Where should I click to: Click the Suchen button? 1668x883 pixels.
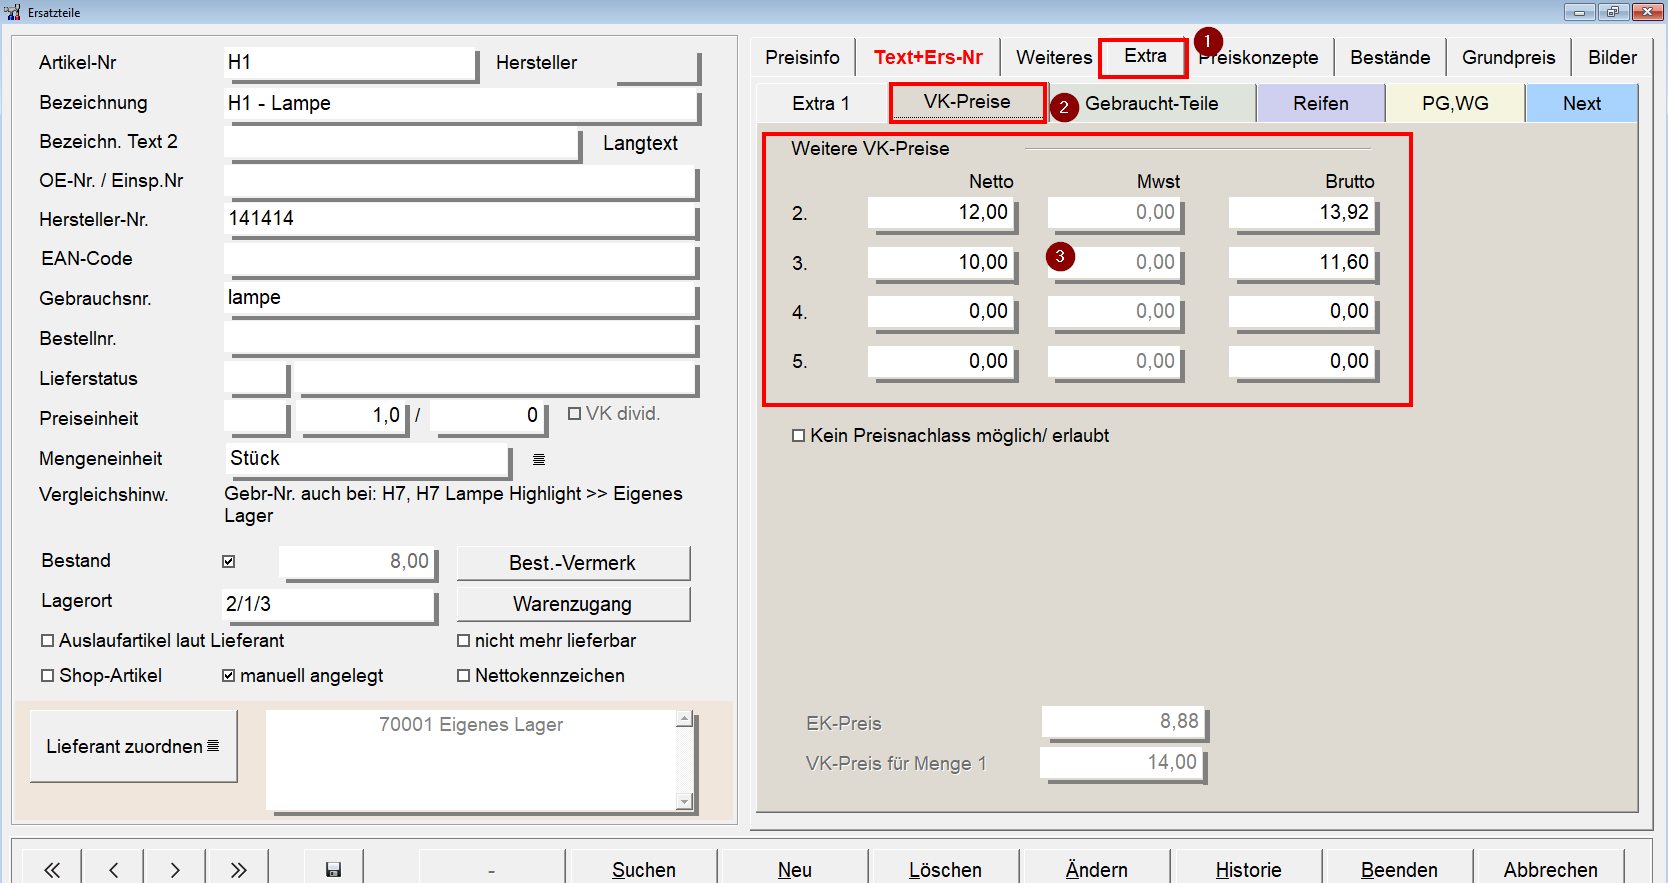click(x=643, y=869)
